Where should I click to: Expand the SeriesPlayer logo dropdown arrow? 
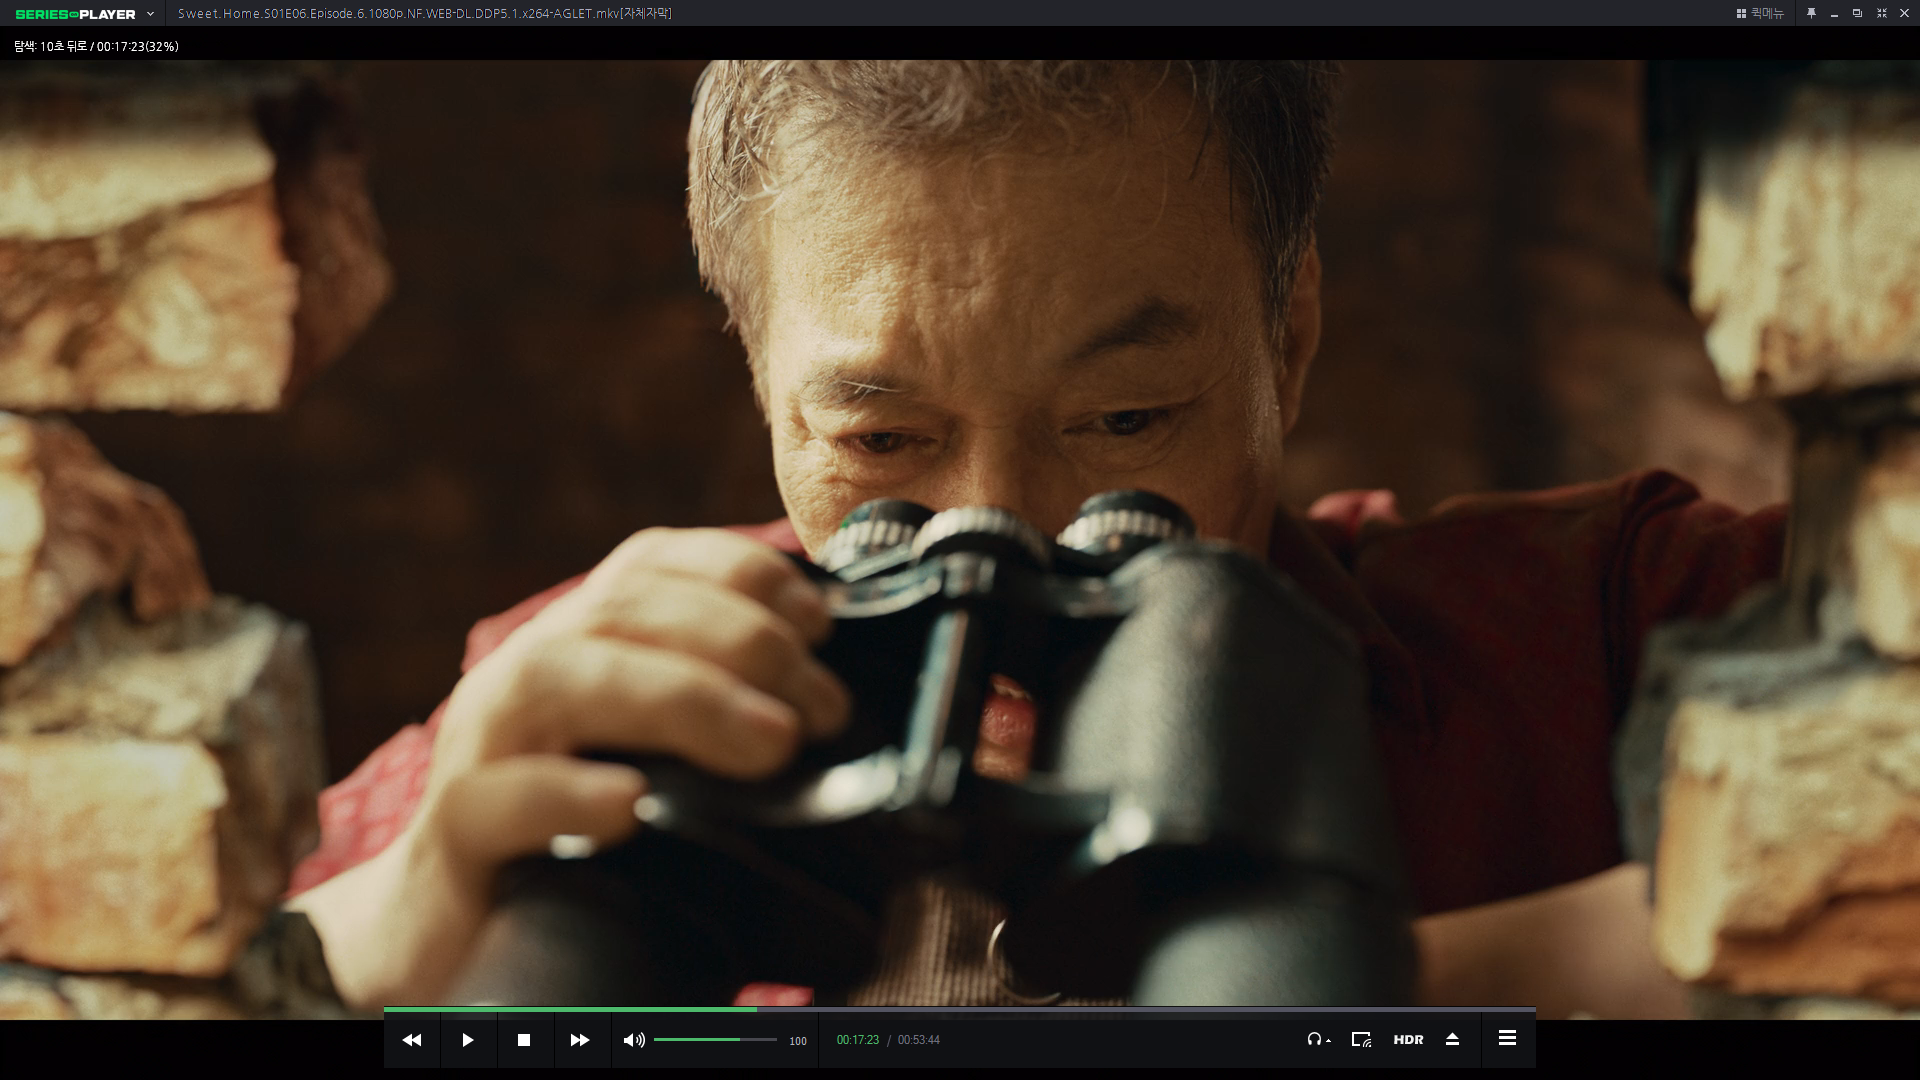[150, 14]
